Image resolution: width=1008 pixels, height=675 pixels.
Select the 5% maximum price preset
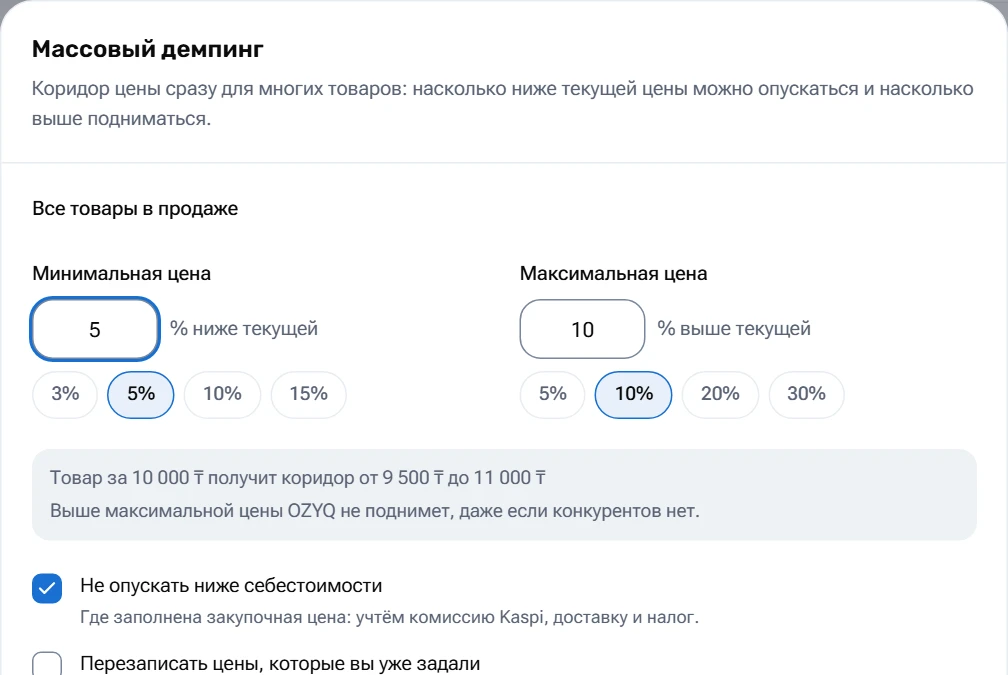[x=553, y=394]
